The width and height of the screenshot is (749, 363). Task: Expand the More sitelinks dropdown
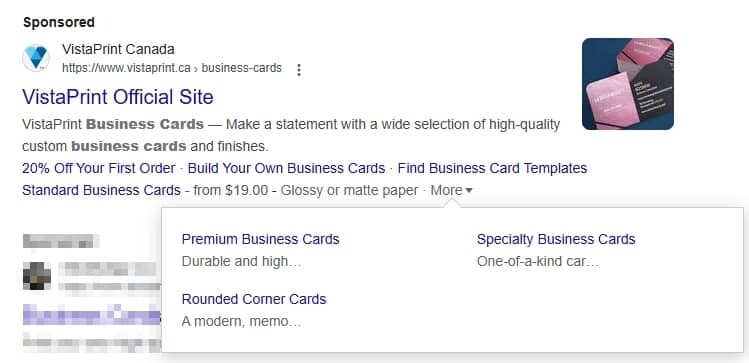click(x=451, y=191)
